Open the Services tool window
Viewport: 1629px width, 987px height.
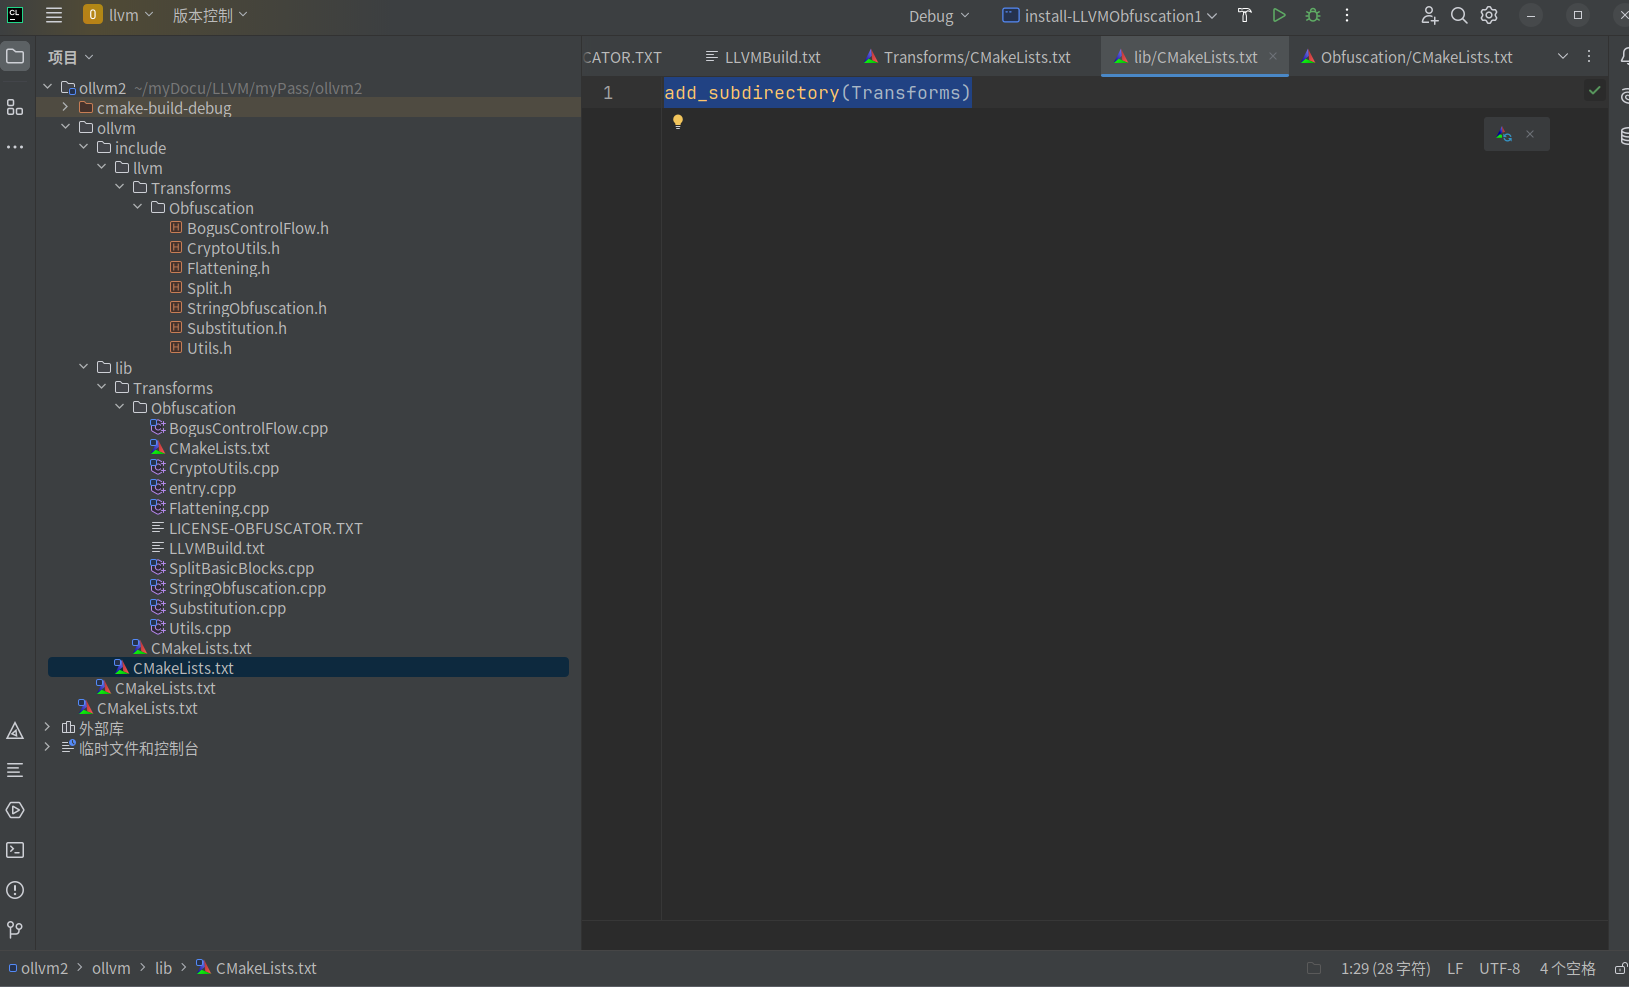point(15,810)
